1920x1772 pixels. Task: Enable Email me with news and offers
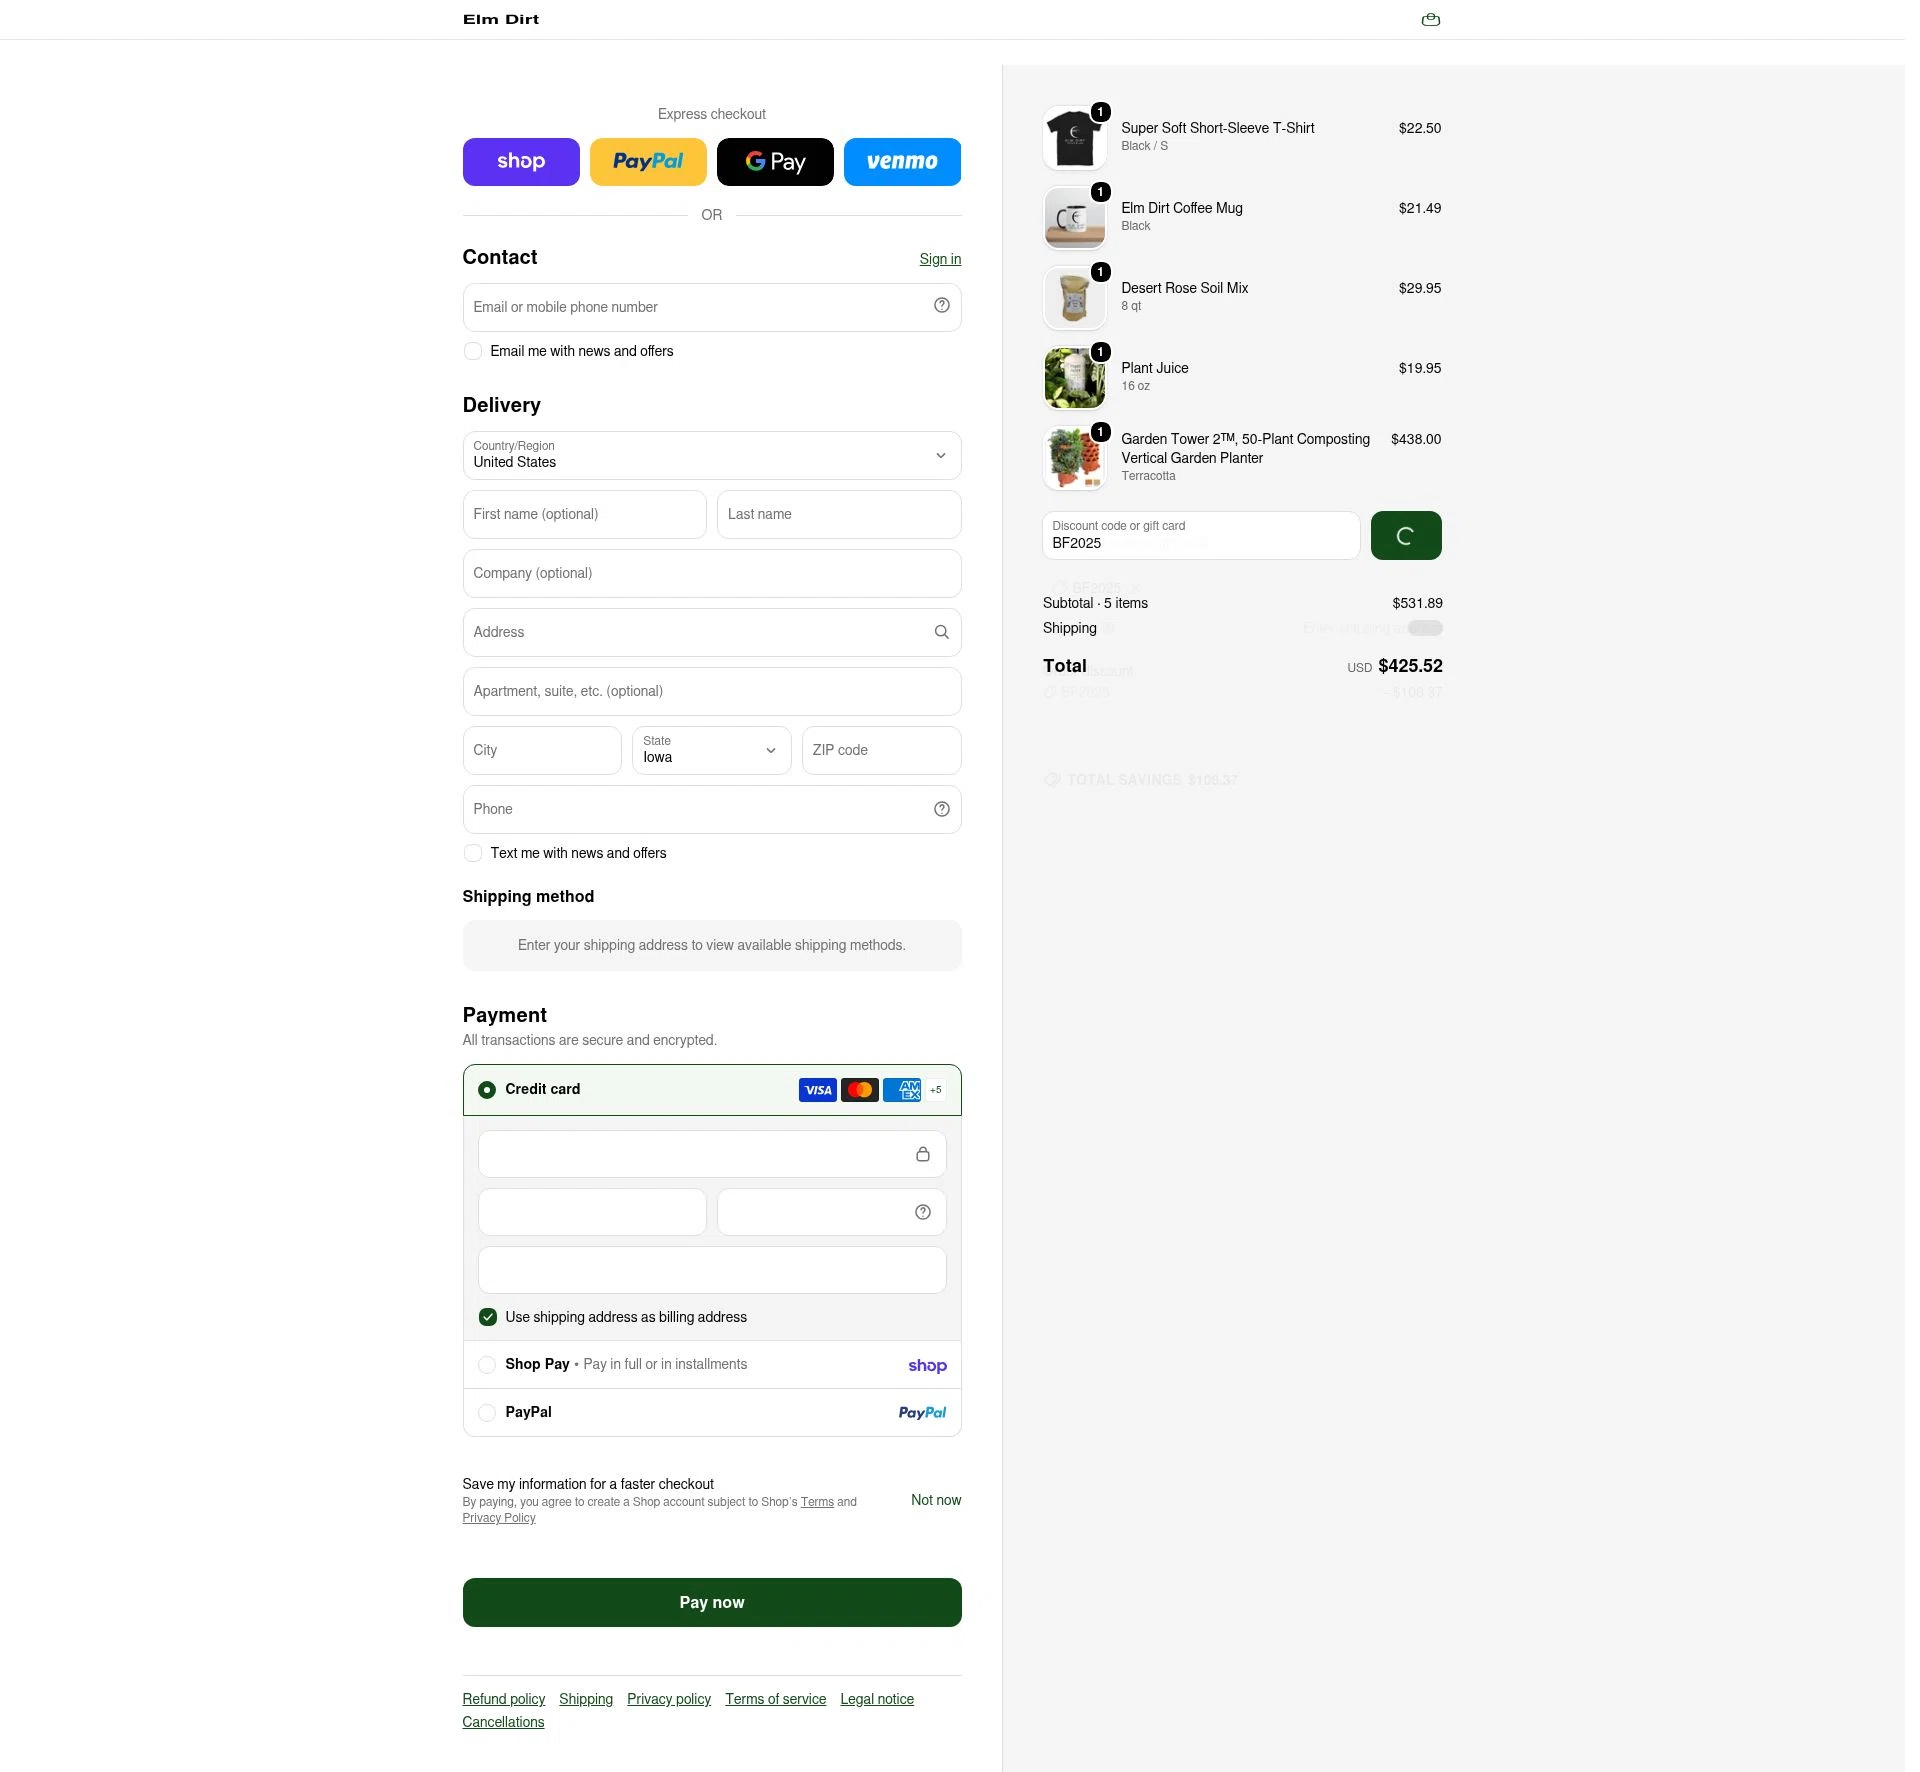[x=473, y=351]
